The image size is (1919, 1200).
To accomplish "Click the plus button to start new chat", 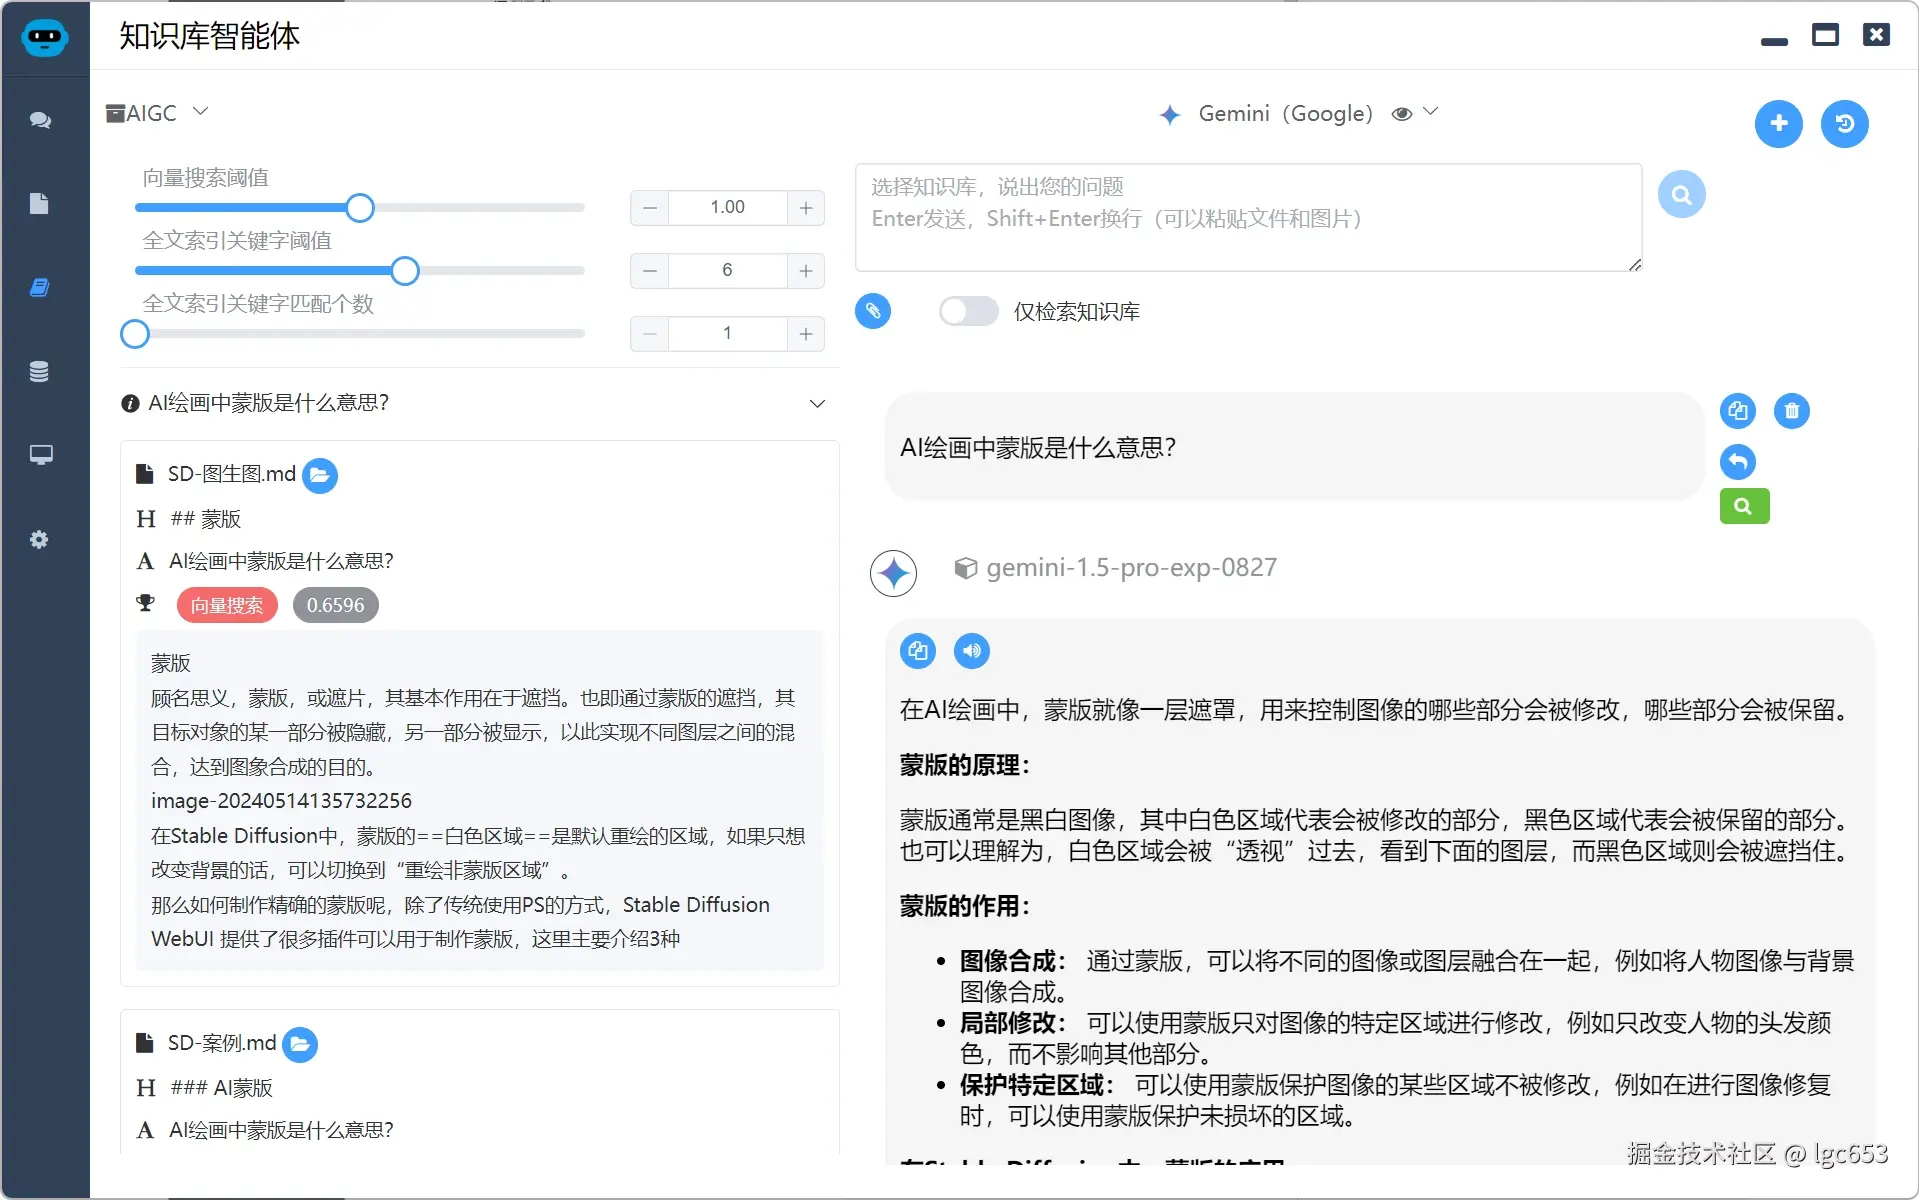I will [1778, 124].
